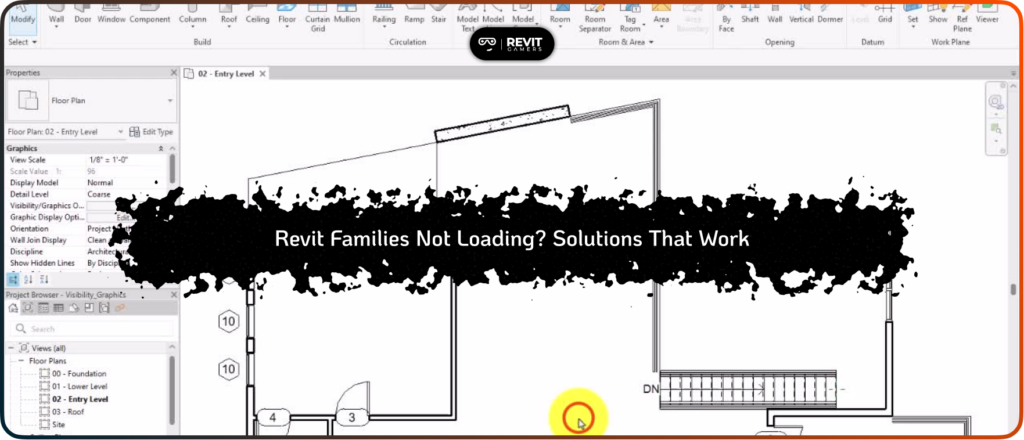Select the Dormer opening tool
This screenshot has width=1024, height=440.
point(830,14)
